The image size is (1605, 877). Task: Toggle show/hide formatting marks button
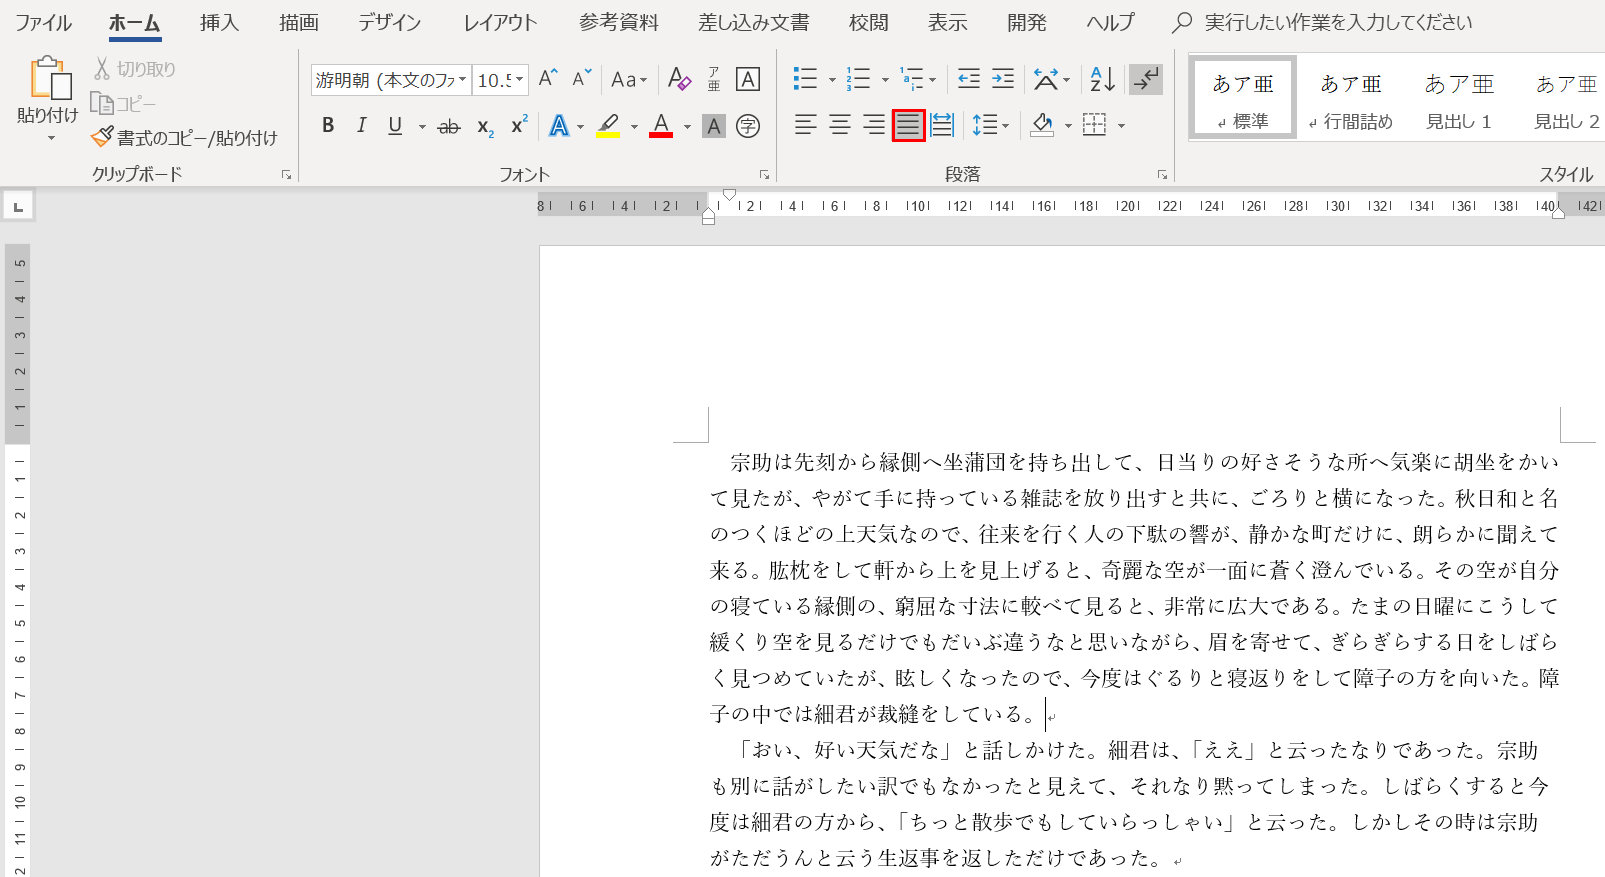pos(1146,79)
